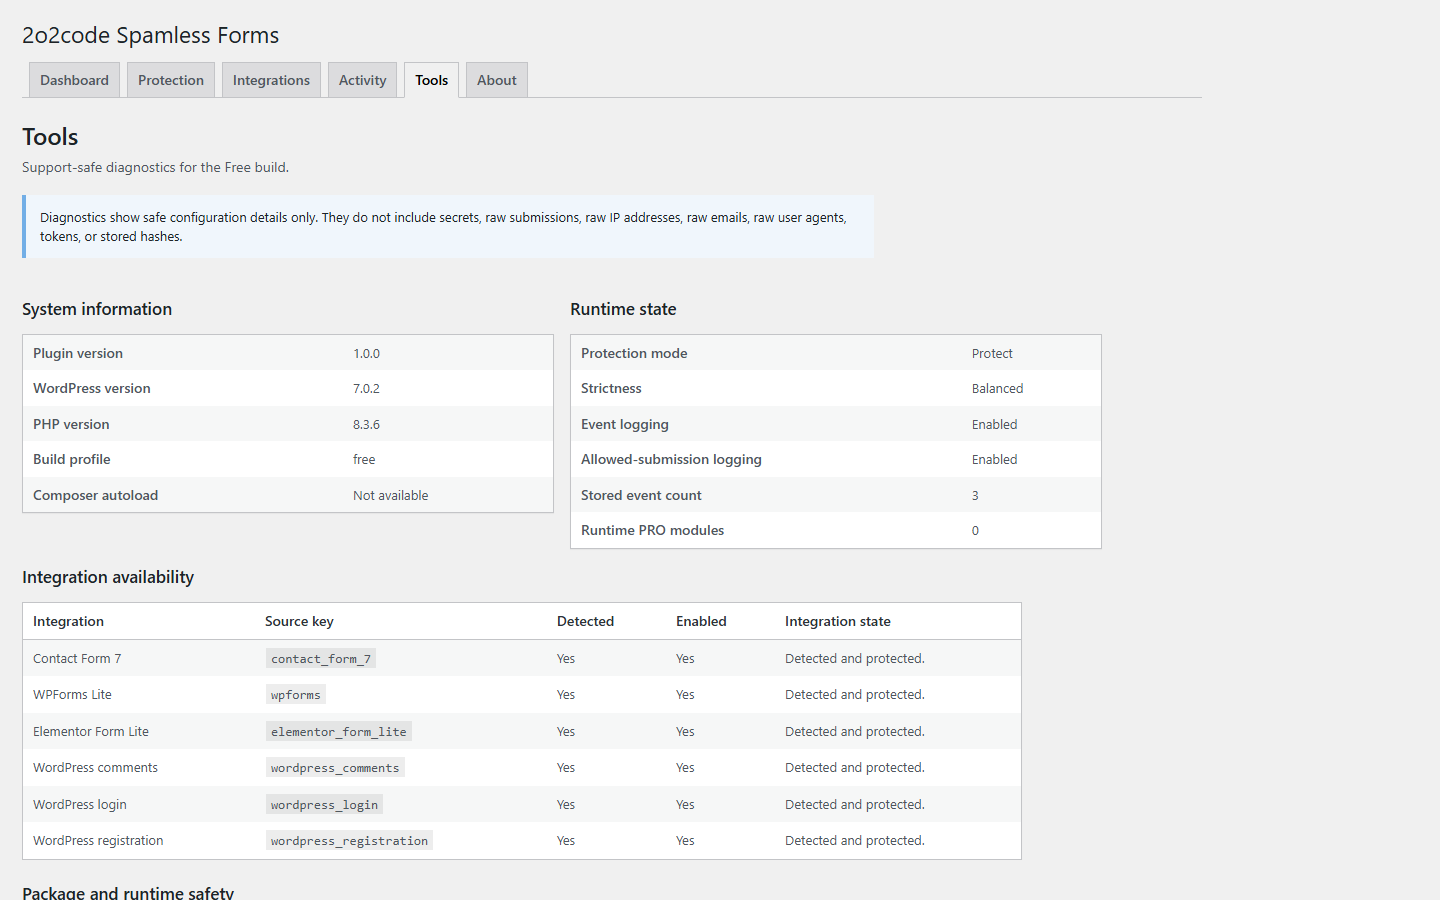
Task: Select the Runtime PRO modules label
Action: pos(652,530)
